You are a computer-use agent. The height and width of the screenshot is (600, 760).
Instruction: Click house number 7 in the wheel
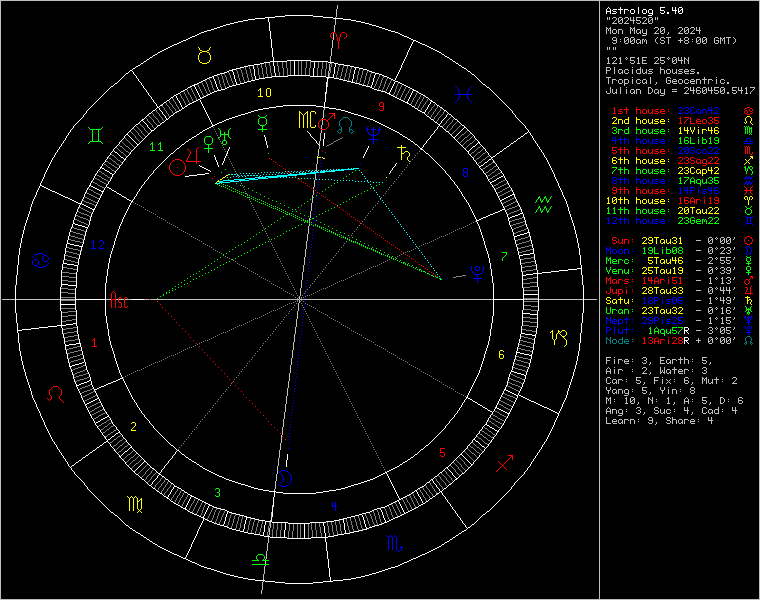(x=504, y=256)
